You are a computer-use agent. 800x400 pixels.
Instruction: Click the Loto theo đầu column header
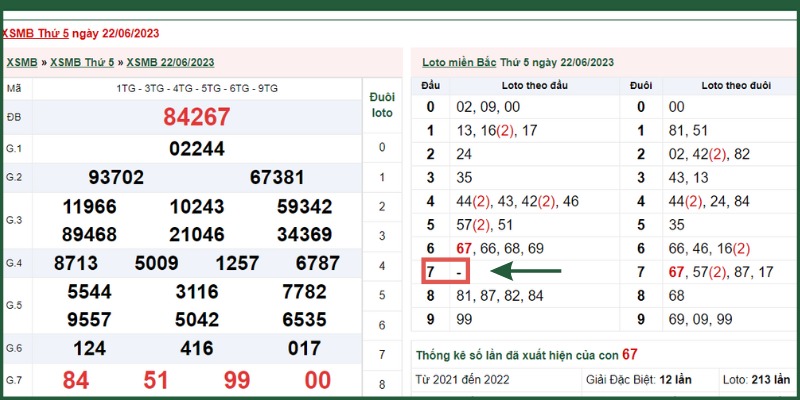pos(535,86)
